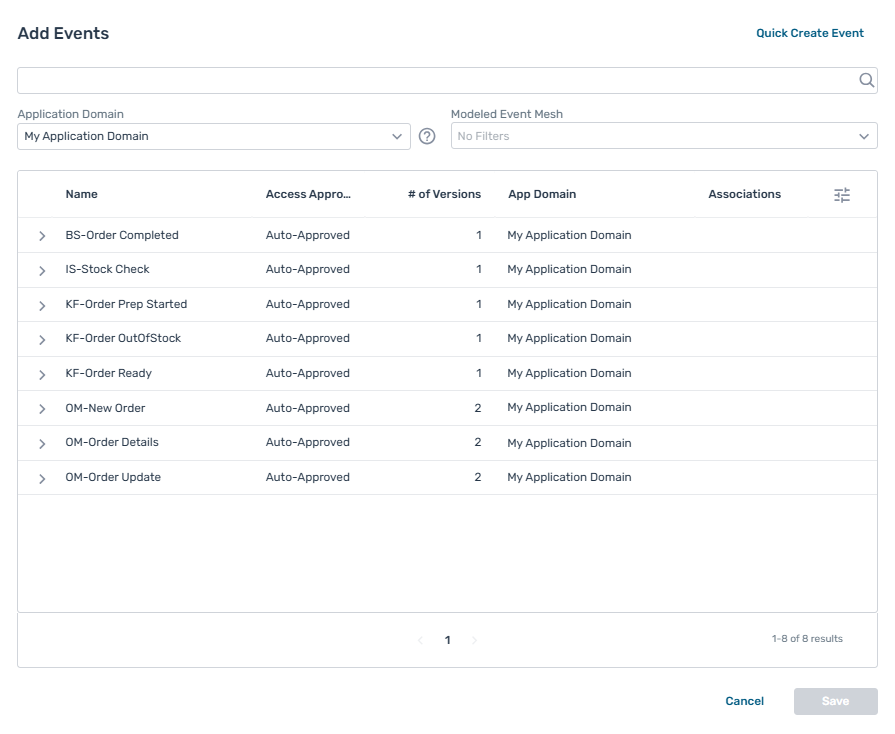Screen dimensions: 895x734
Task: Open the Application Domain help icon
Action: (x=427, y=137)
